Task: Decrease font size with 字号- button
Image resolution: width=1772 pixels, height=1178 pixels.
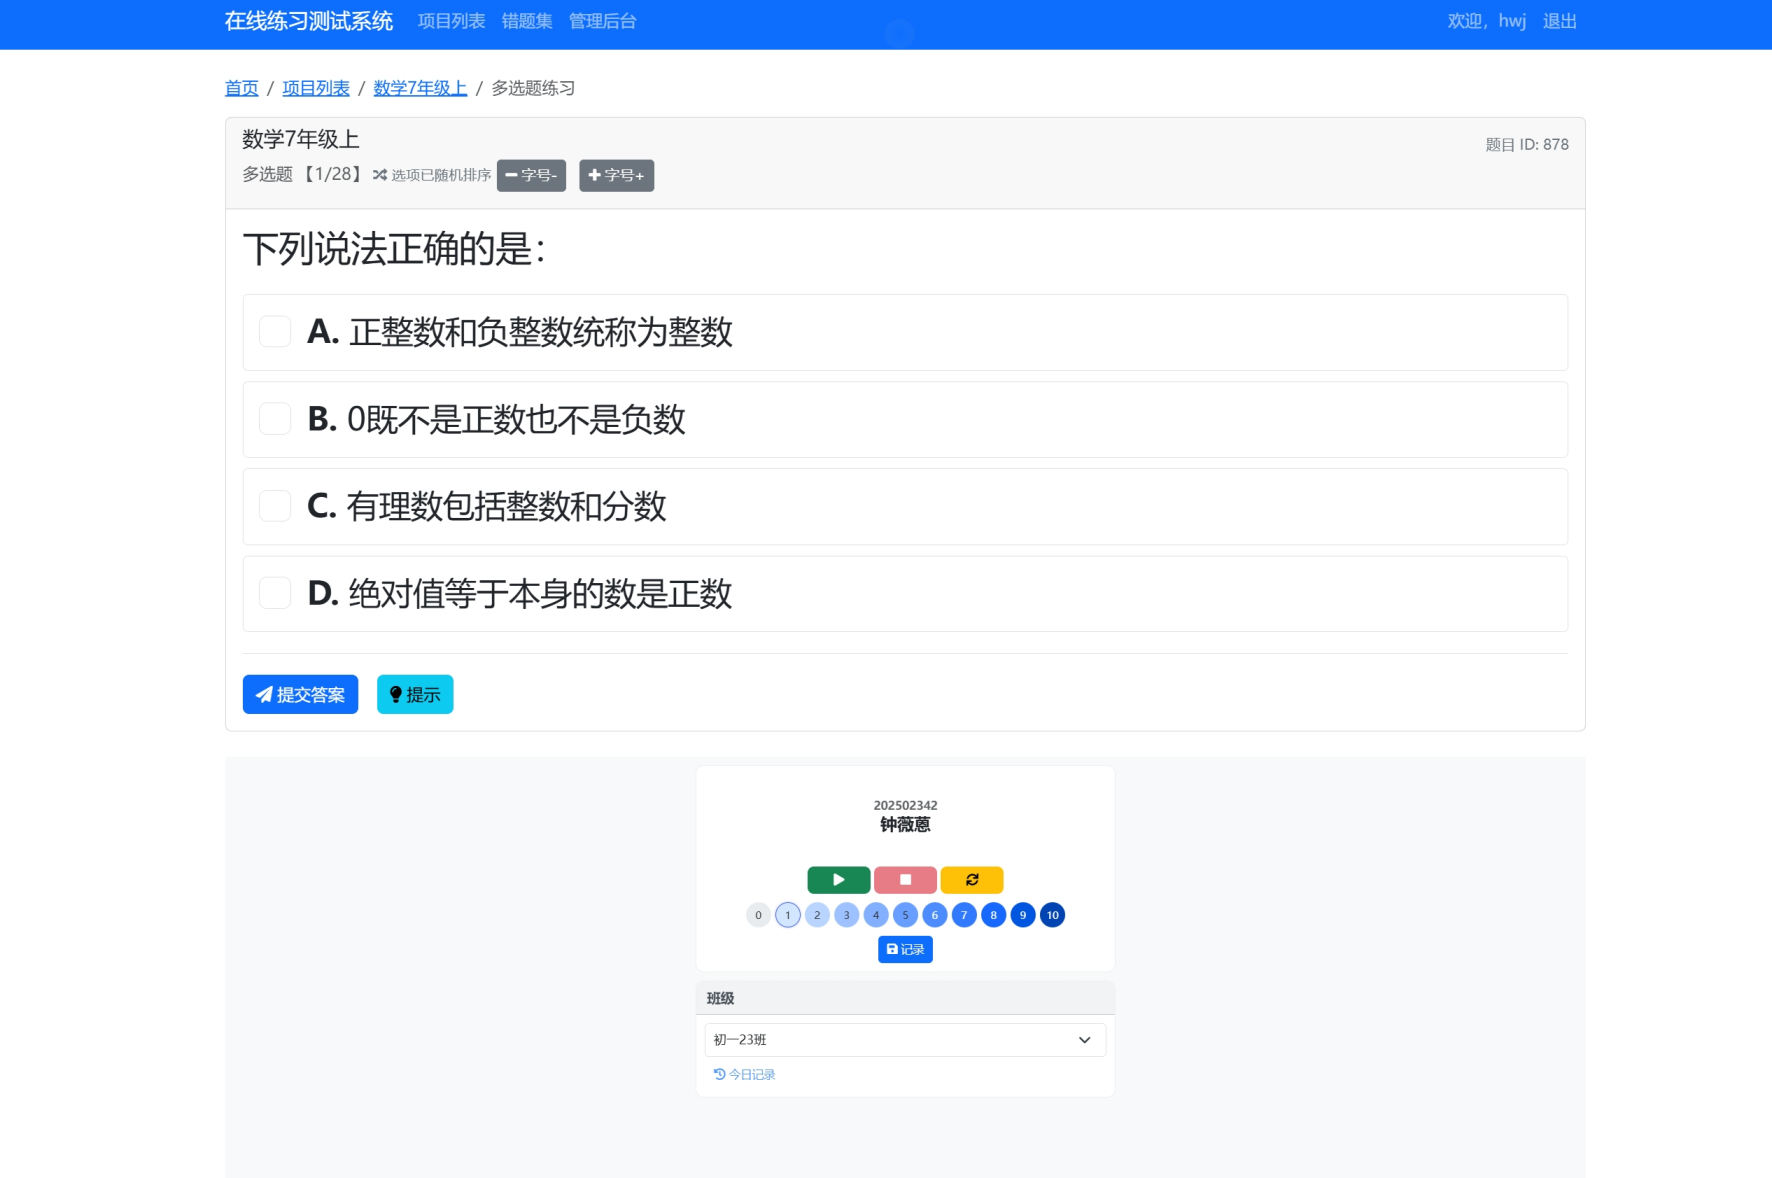Action: (531, 176)
